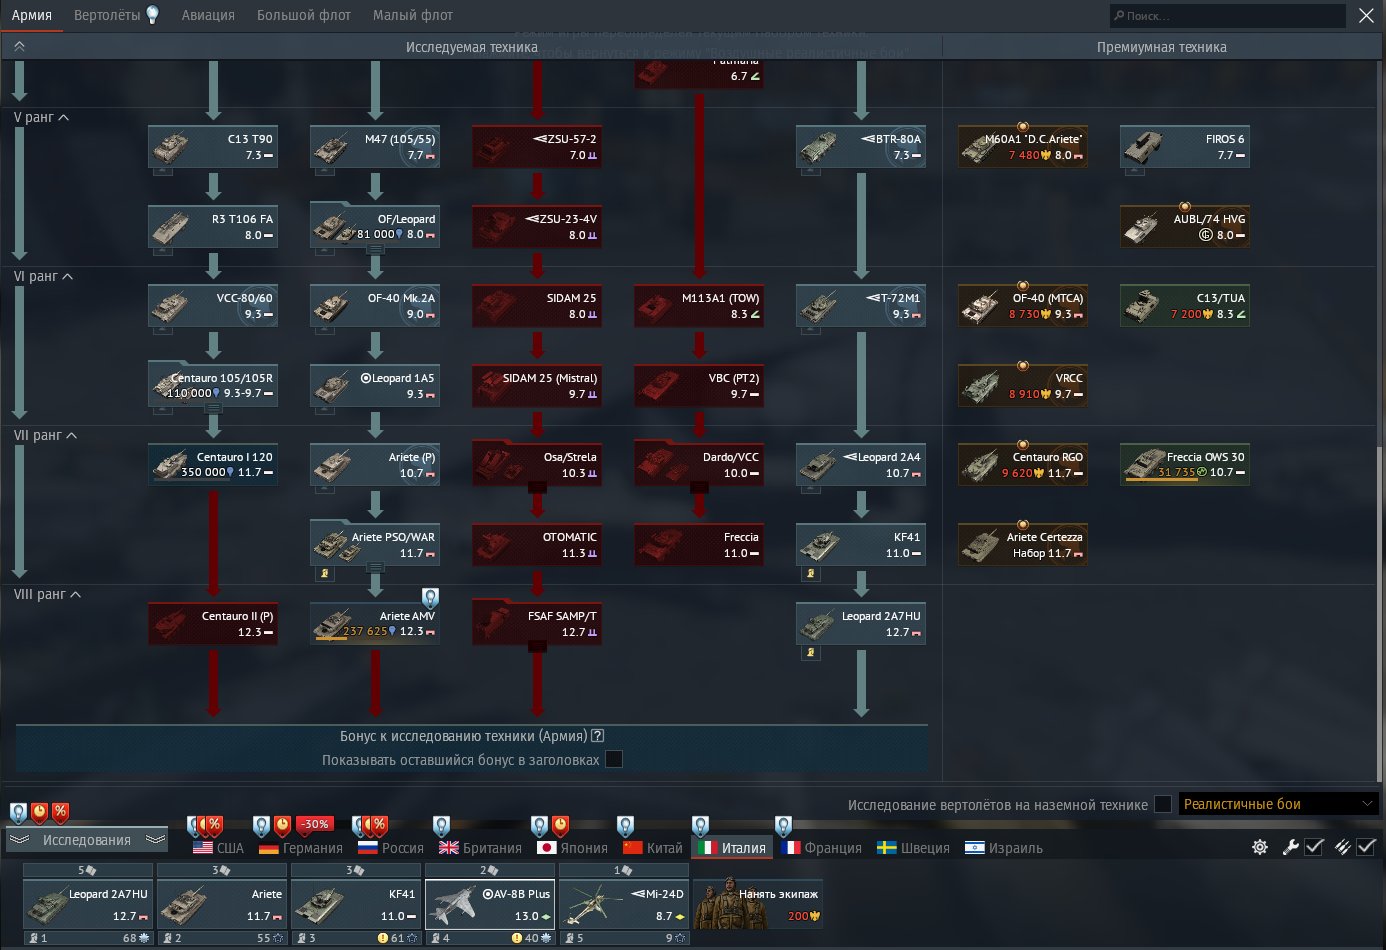
Task: Select the OTOMATIC anti-air vehicle
Action: [x=537, y=544]
